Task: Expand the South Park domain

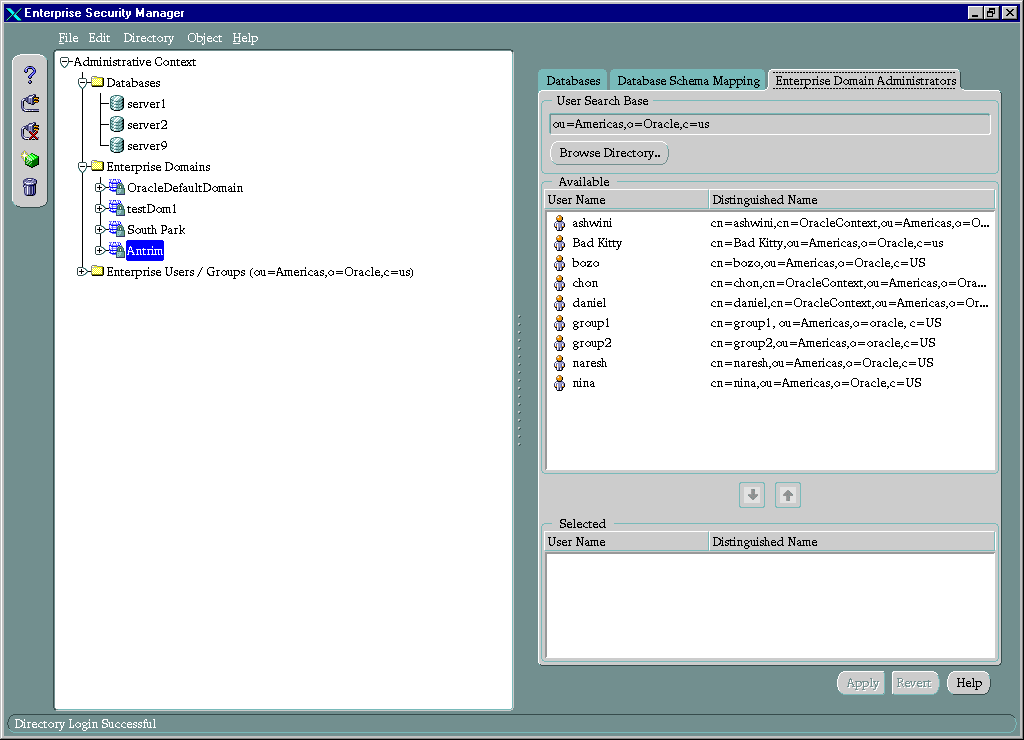Action: click(x=99, y=230)
